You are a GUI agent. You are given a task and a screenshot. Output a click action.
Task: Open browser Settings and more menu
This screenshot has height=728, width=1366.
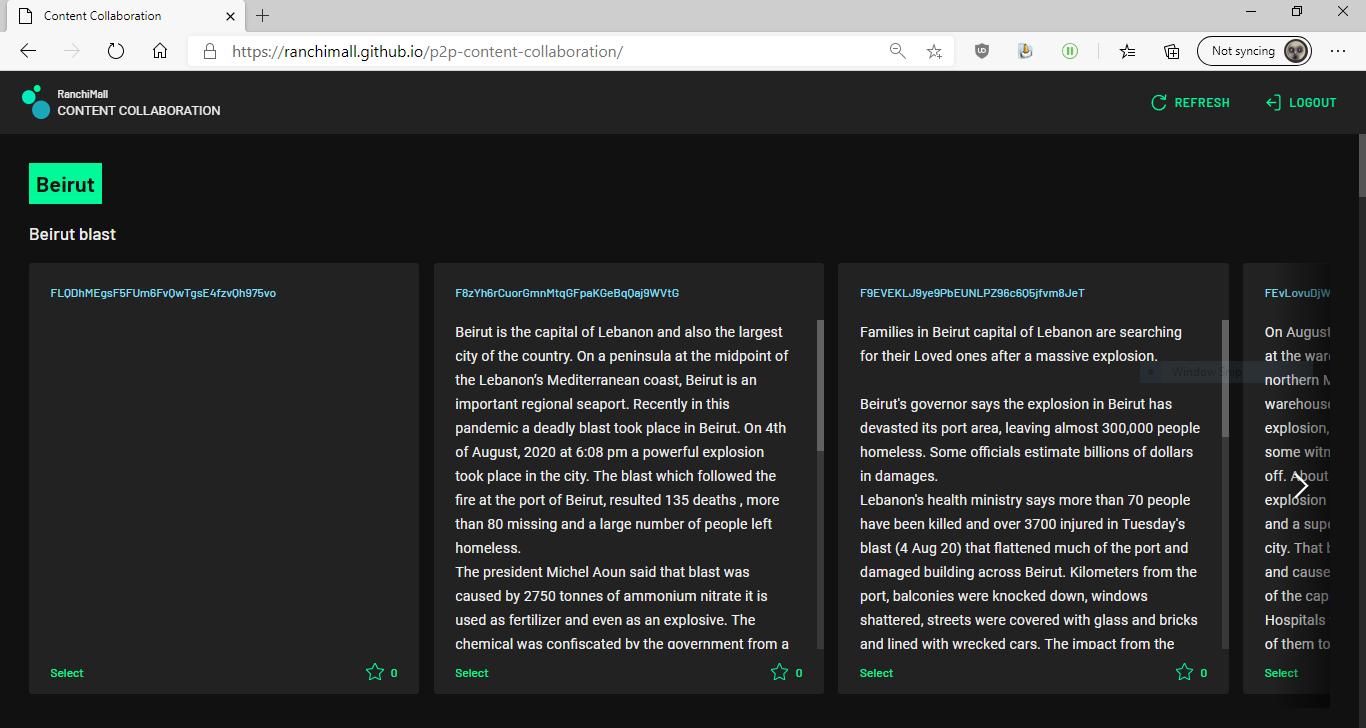pyautogui.click(x=1338, y=51)
